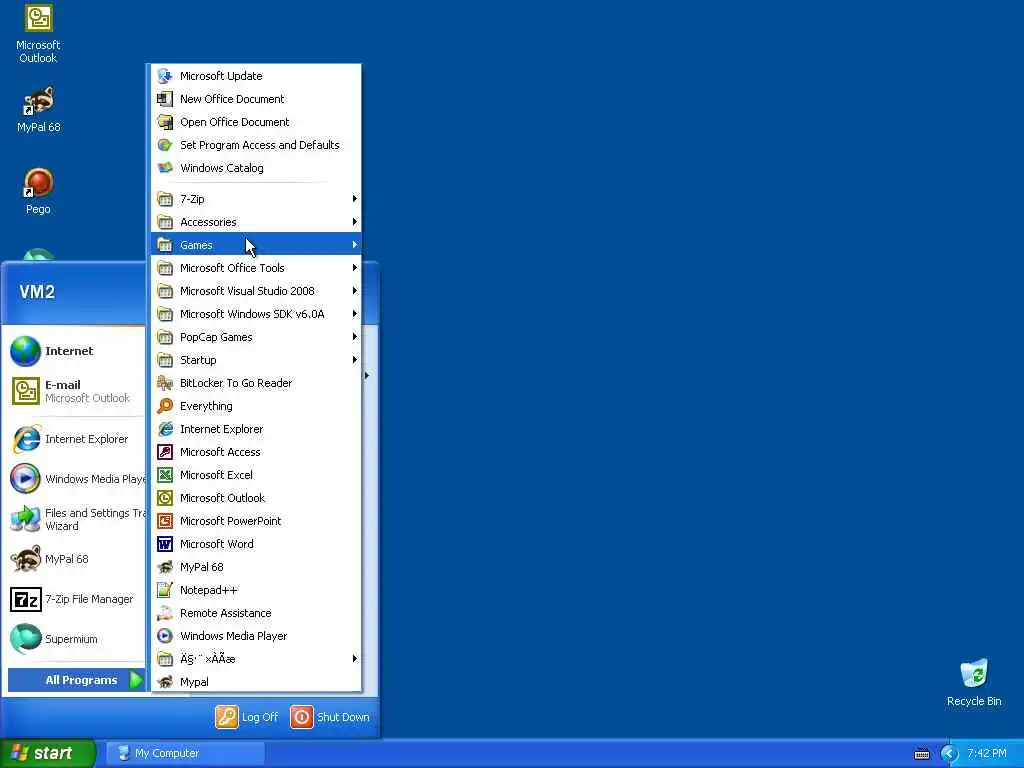The image size is (1024, 768).
Task: Launch Supermium from the Start menu
Action: (x=76, y=639)
